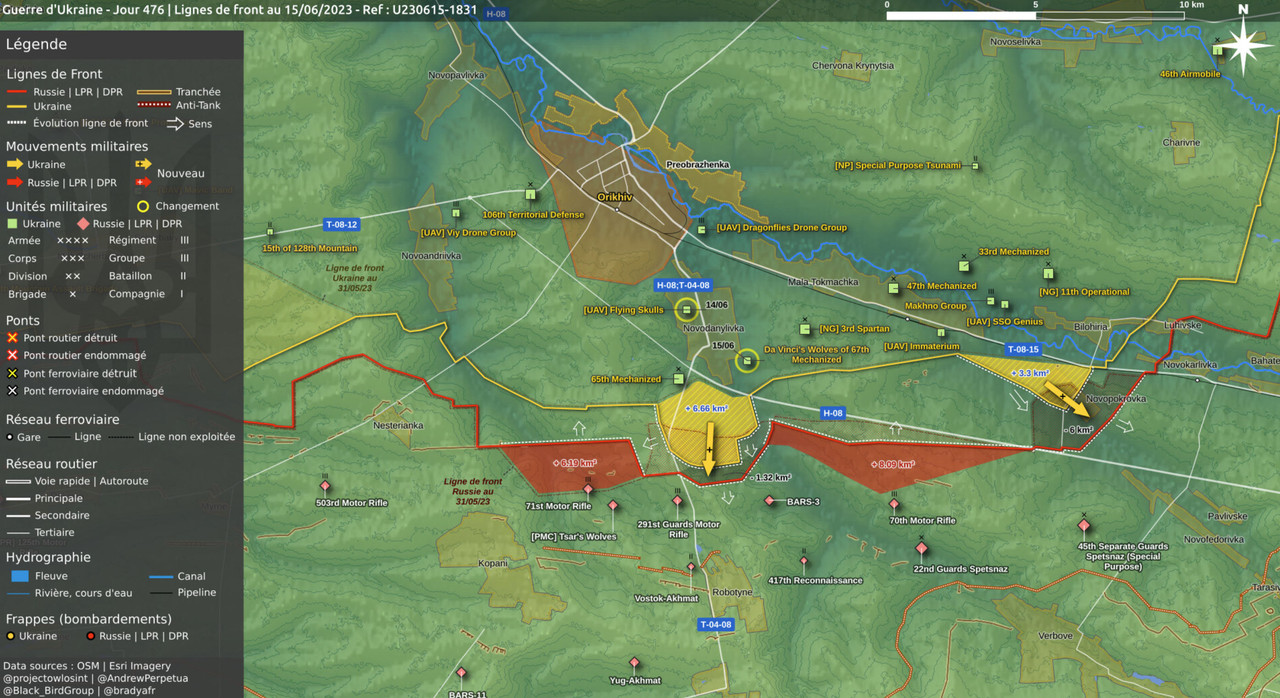Viewport: 1280px width, 698px height.
Task: Select the circled Da Vinci's Wolves marker
Action: click(747, 360)
